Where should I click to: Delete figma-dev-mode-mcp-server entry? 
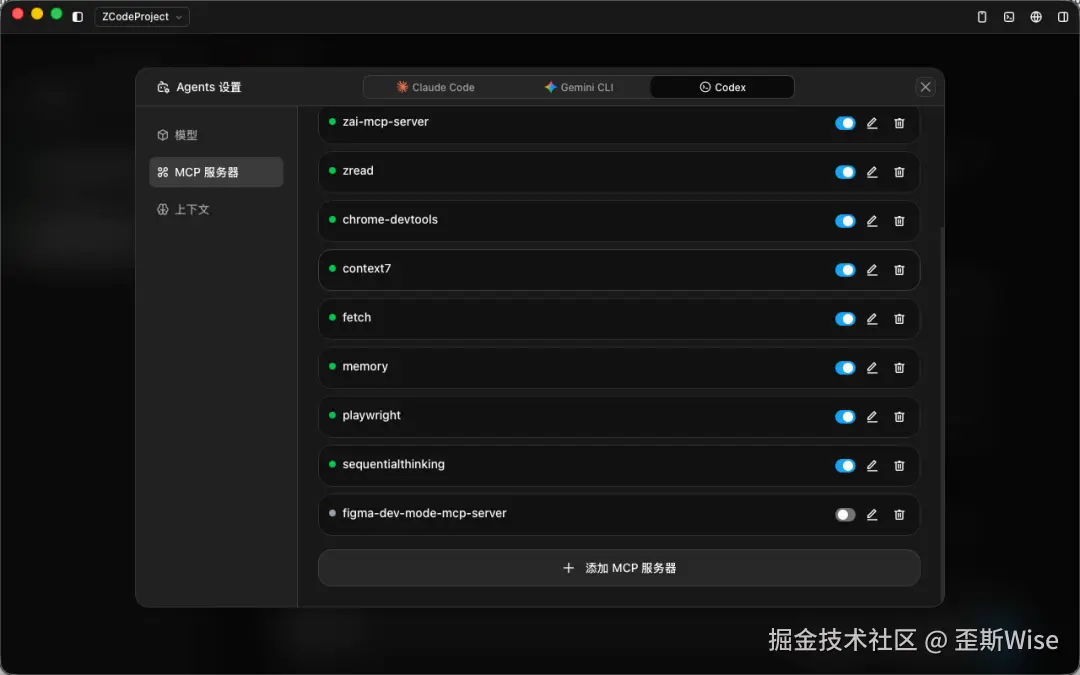pyautogui.click(x=899, y=515)
